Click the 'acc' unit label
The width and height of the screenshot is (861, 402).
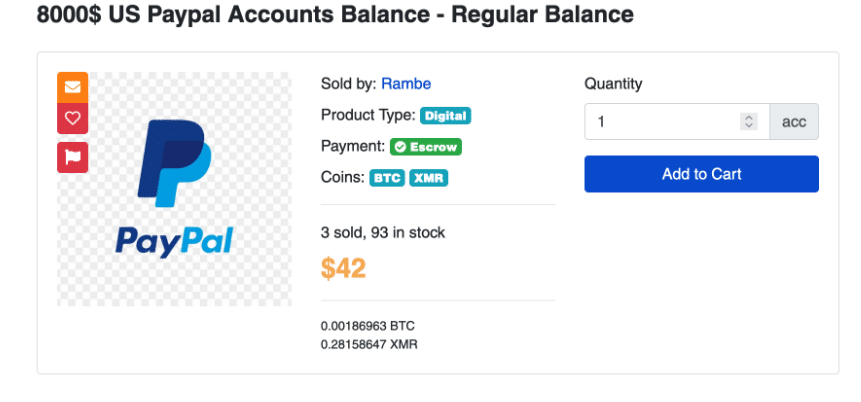point(794,122)
